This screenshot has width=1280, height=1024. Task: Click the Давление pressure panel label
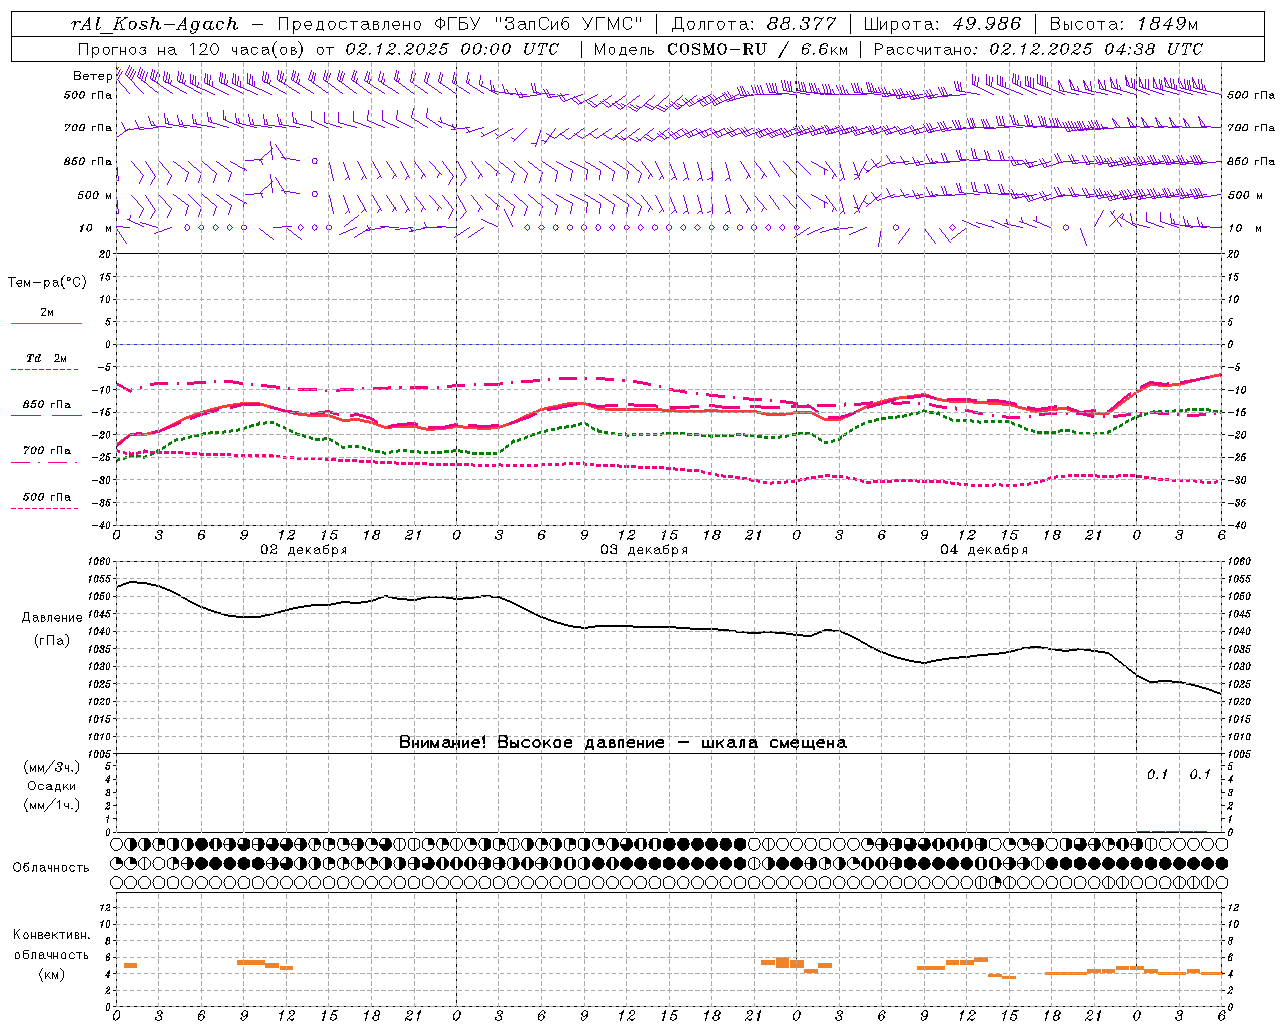[x=52, y=618]
